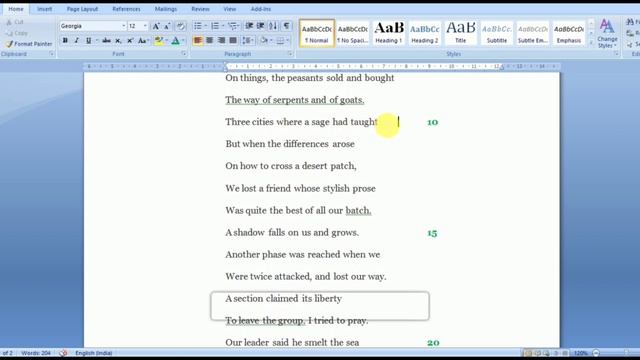Select align text left button
The width and height of the screenshot is (640, 360).
pyautogui.click(x=198, y=40)
